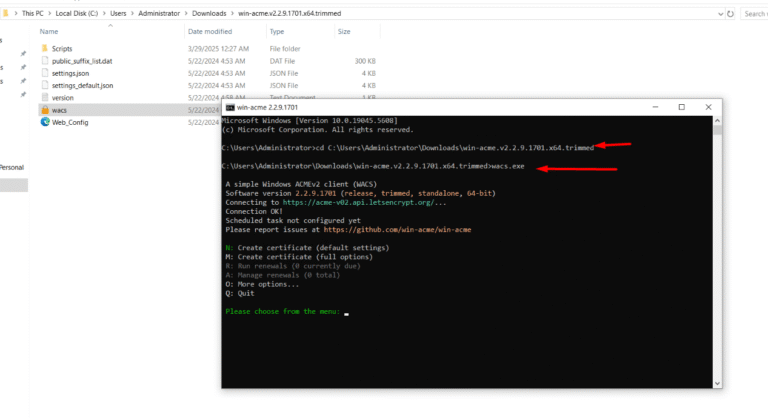Click the console scrollbar down arrow
This screenshot has width=768, height=418.
(x=717, y=384)
